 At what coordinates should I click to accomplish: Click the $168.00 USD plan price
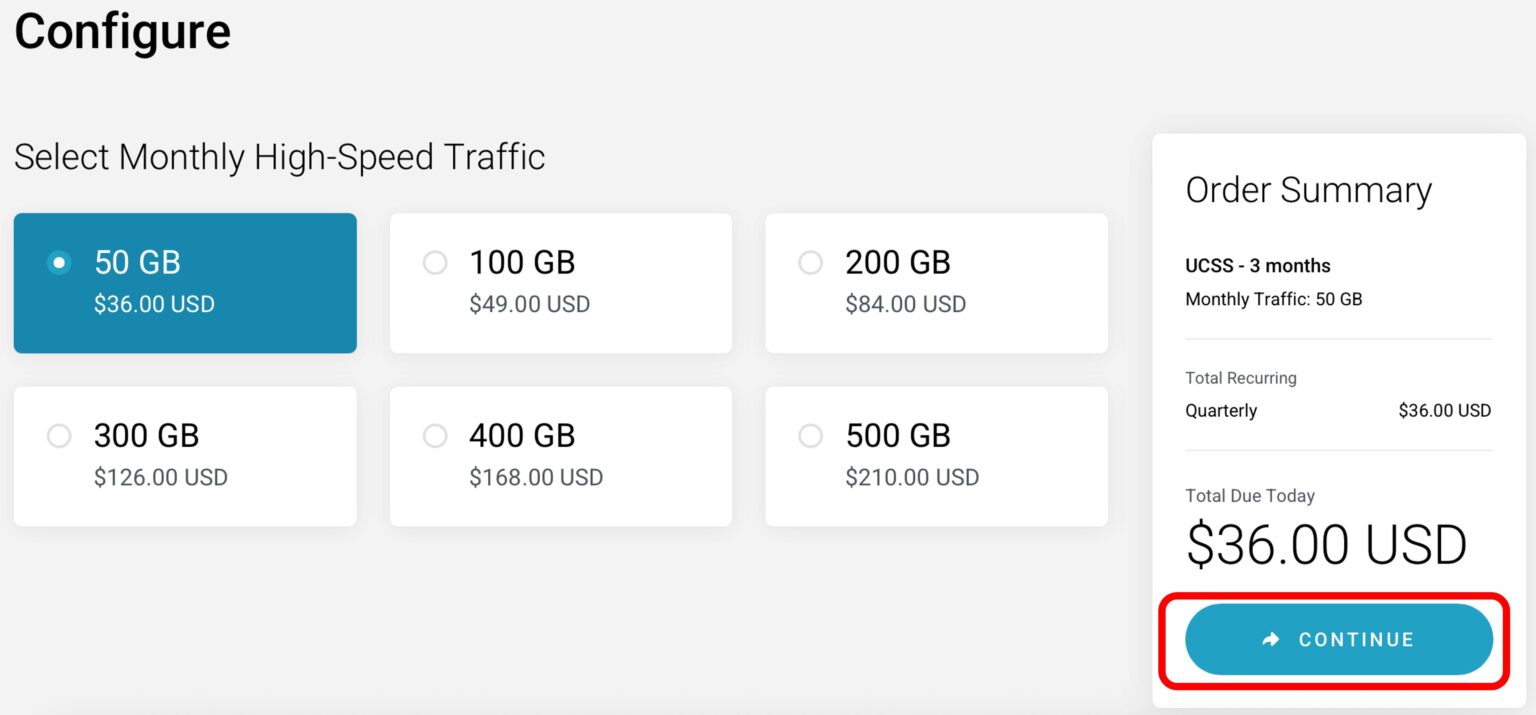point(536,477)
